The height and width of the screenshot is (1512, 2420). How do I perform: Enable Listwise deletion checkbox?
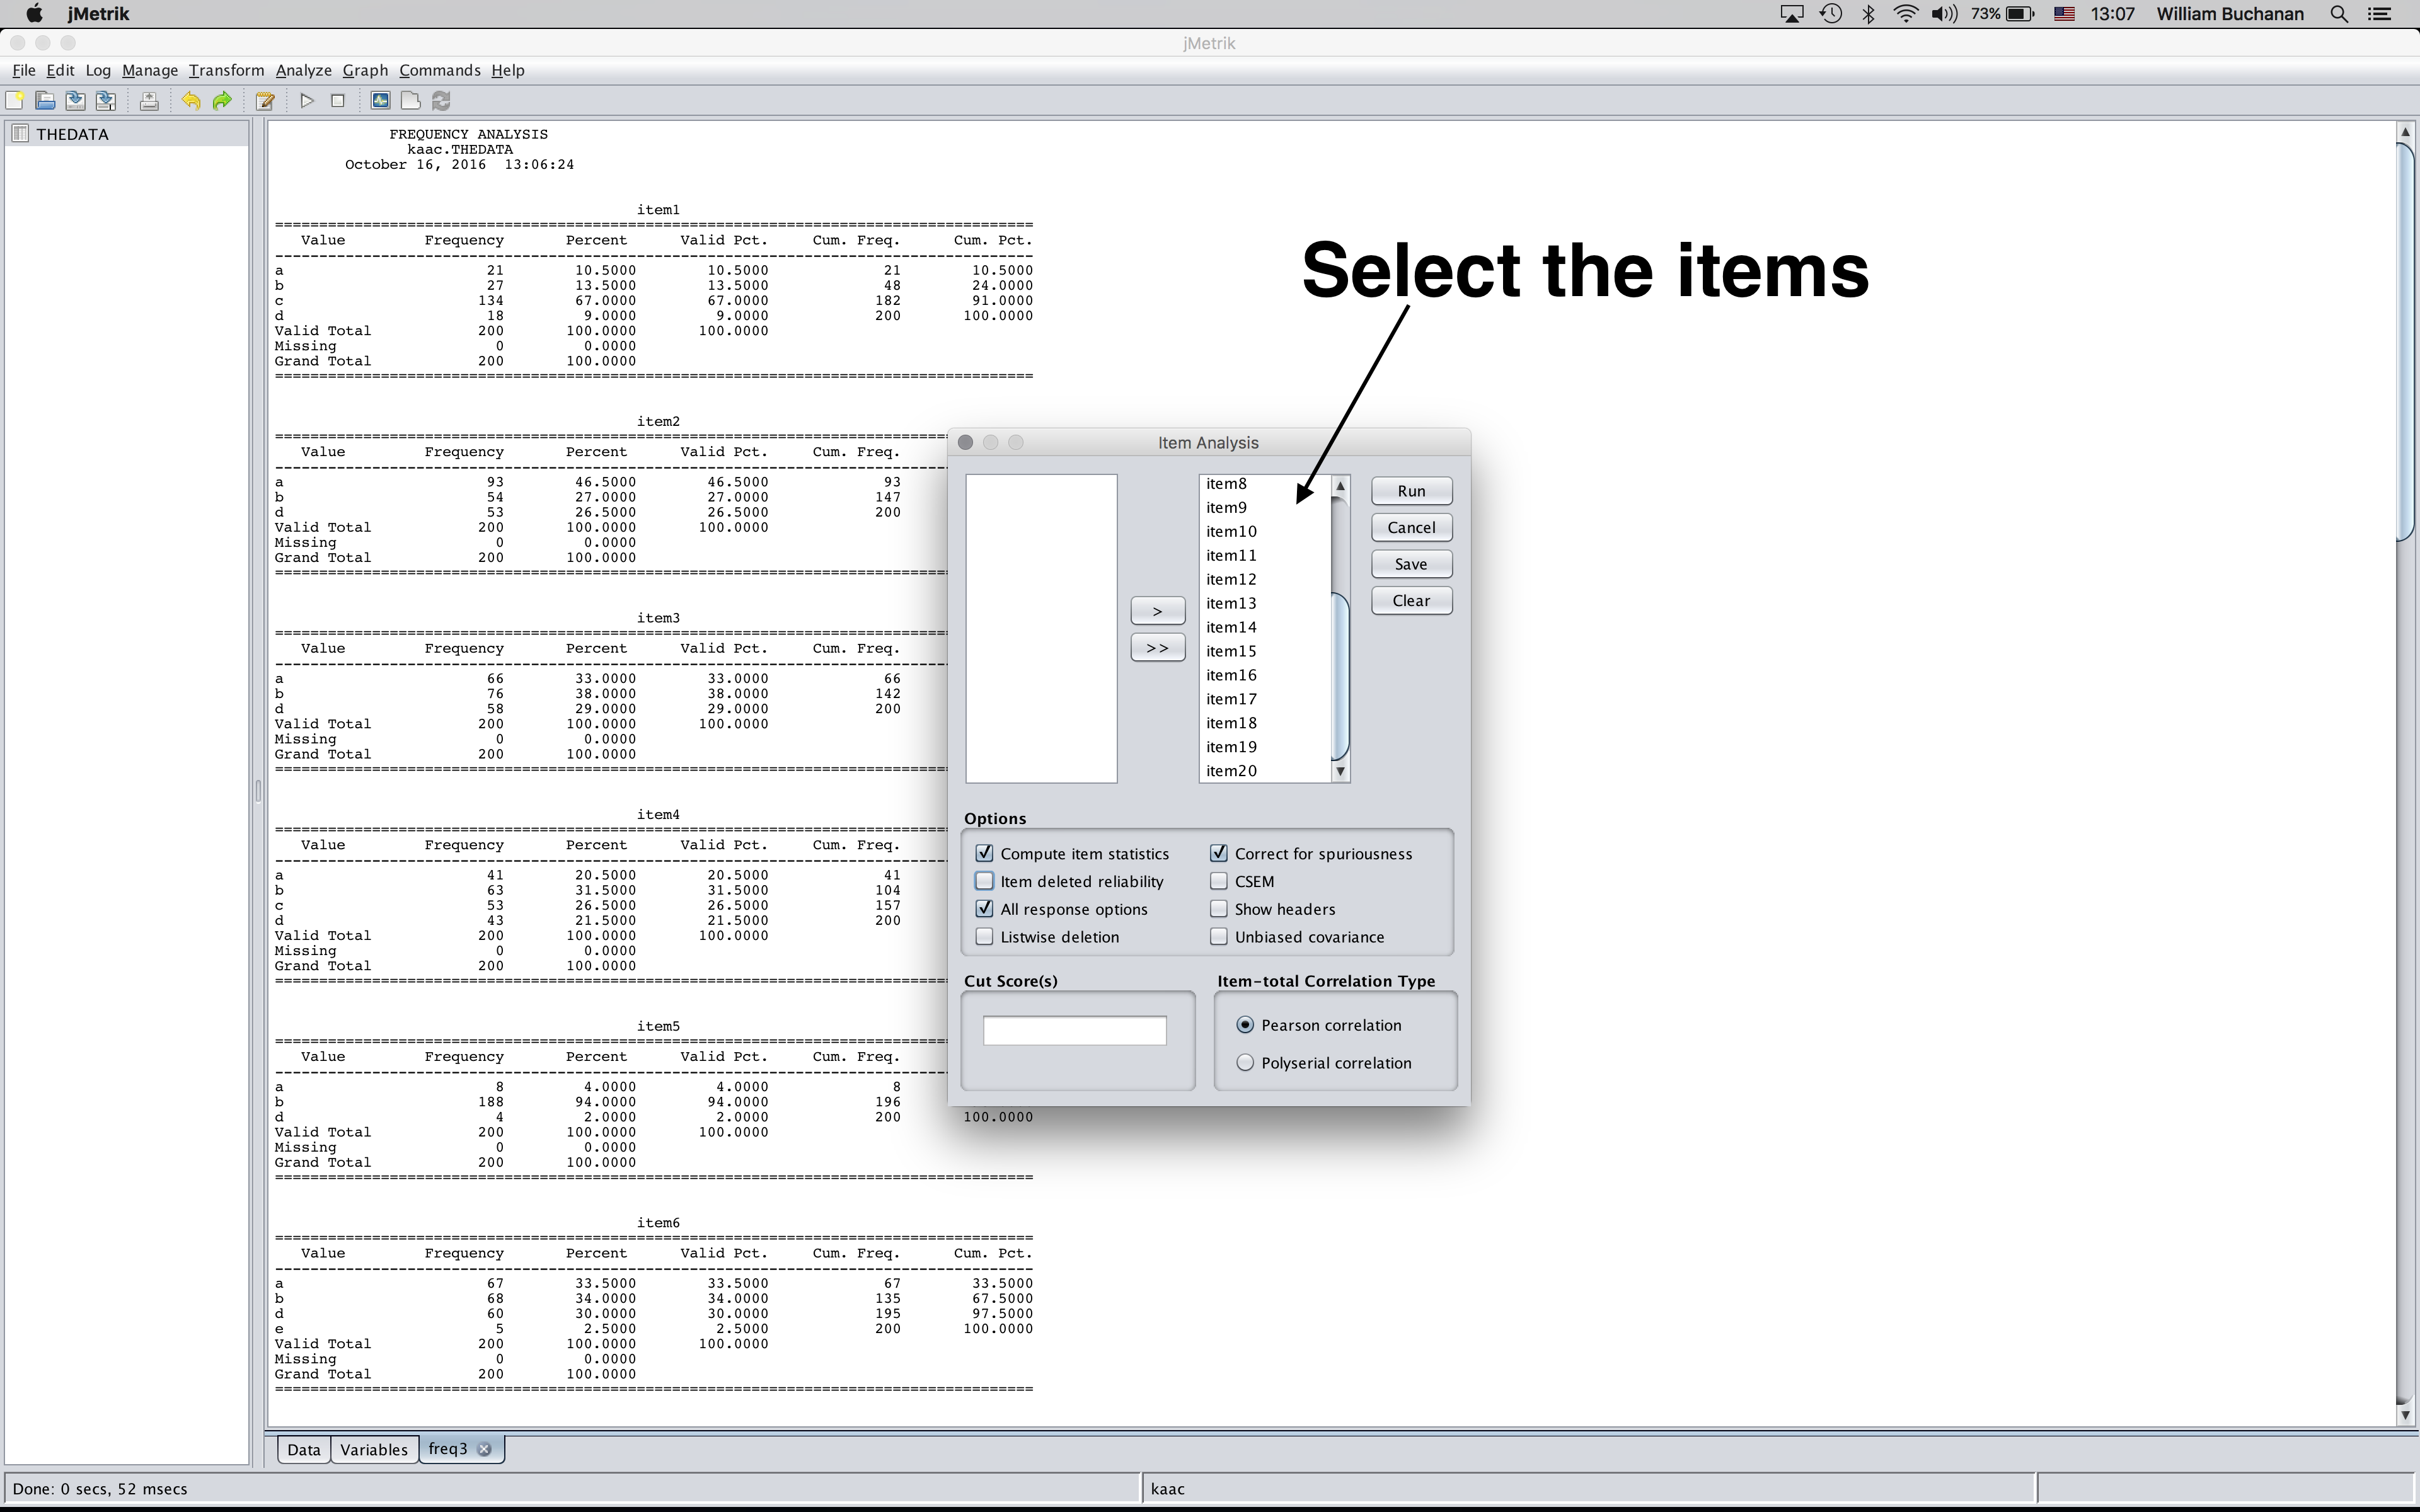[984, 937]
